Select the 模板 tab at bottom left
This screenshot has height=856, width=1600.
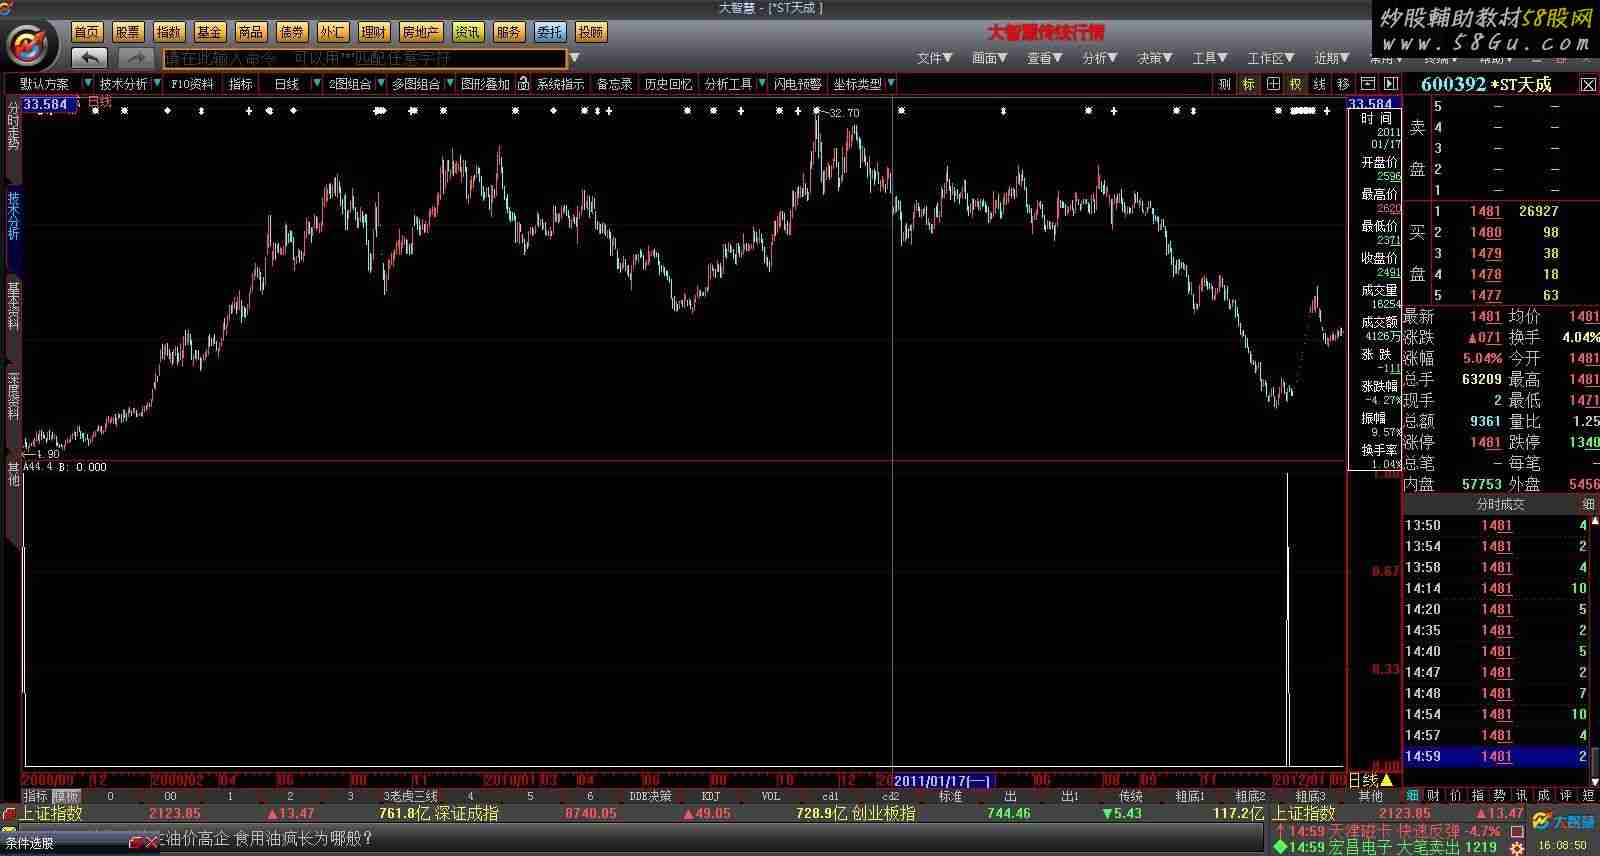pos(66,796)
